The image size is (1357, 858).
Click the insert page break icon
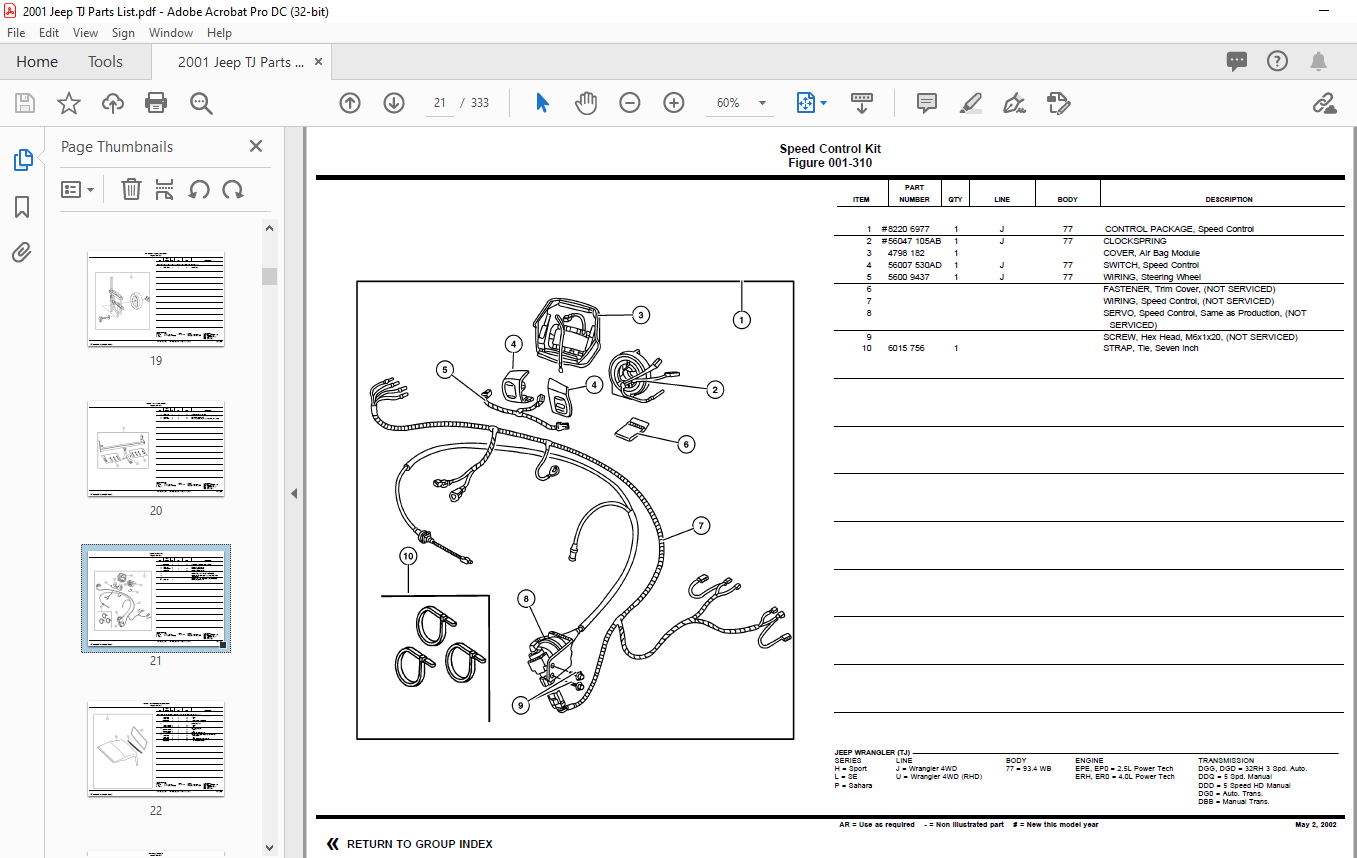(165, 189)
